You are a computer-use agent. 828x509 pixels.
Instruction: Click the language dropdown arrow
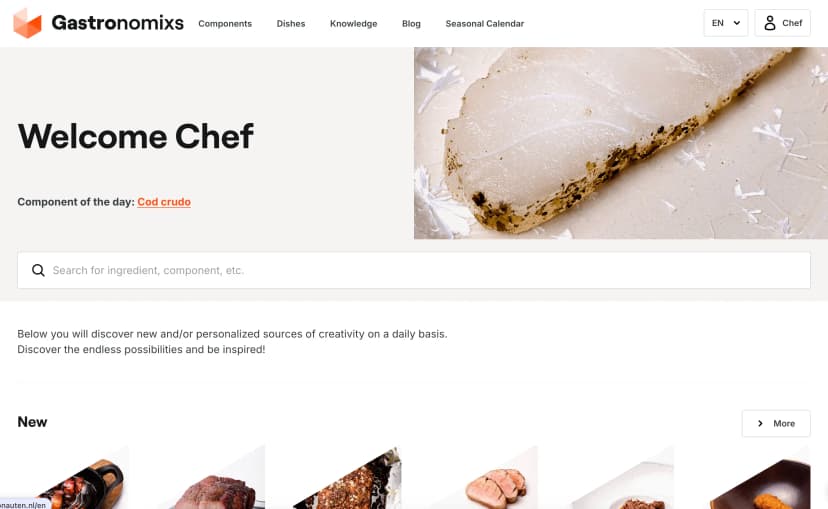tap(737, 23)
